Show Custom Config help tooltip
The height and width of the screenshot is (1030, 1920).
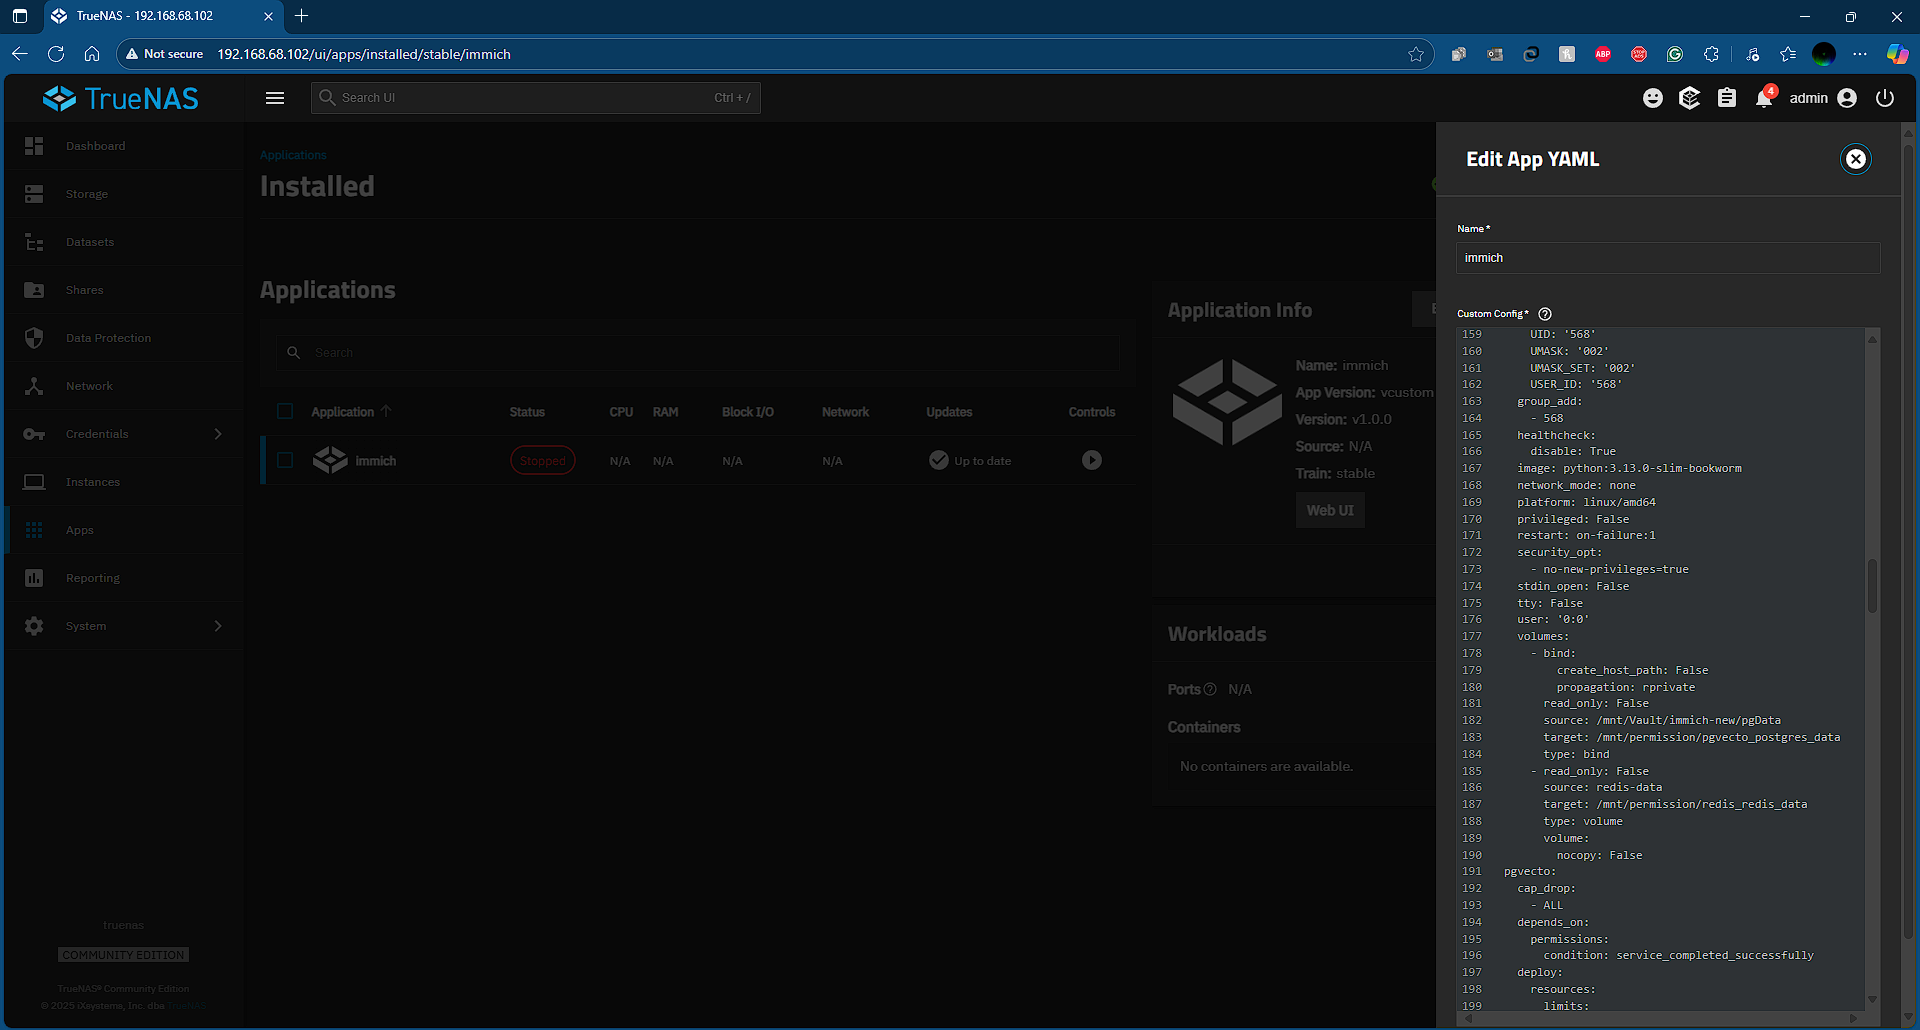1545,314
